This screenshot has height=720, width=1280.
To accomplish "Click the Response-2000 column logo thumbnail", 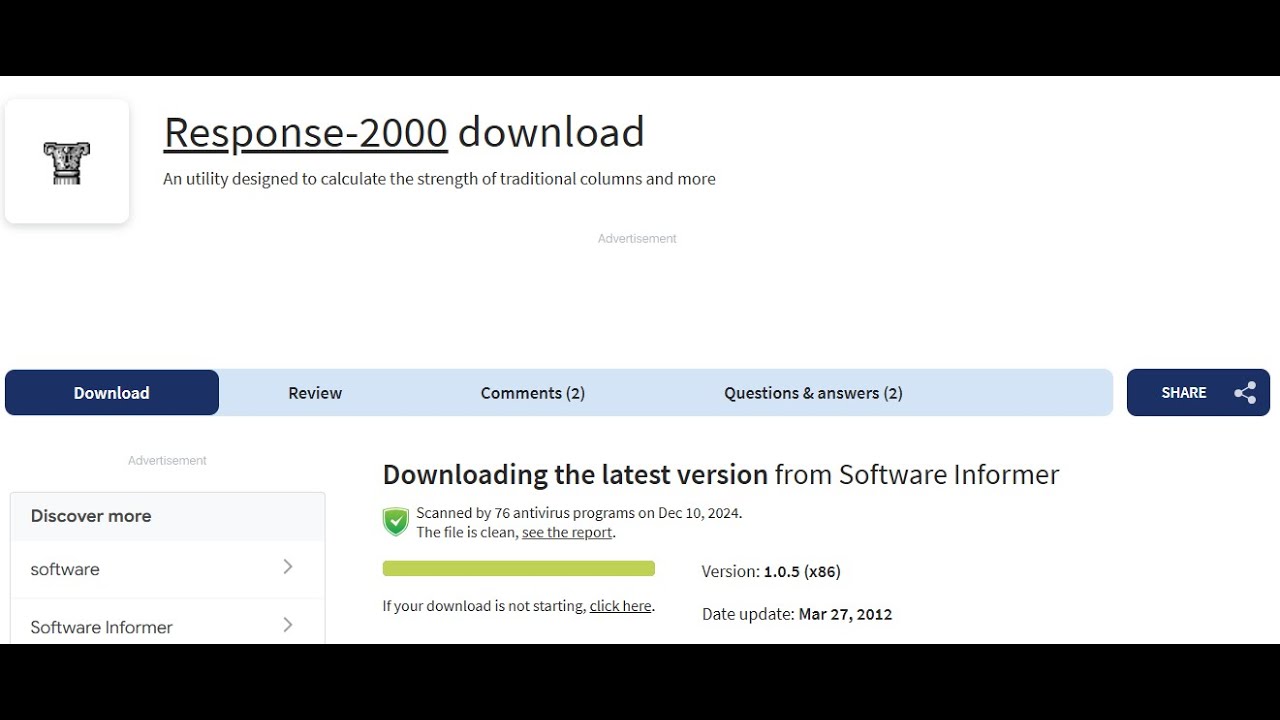I will [67, 161].
